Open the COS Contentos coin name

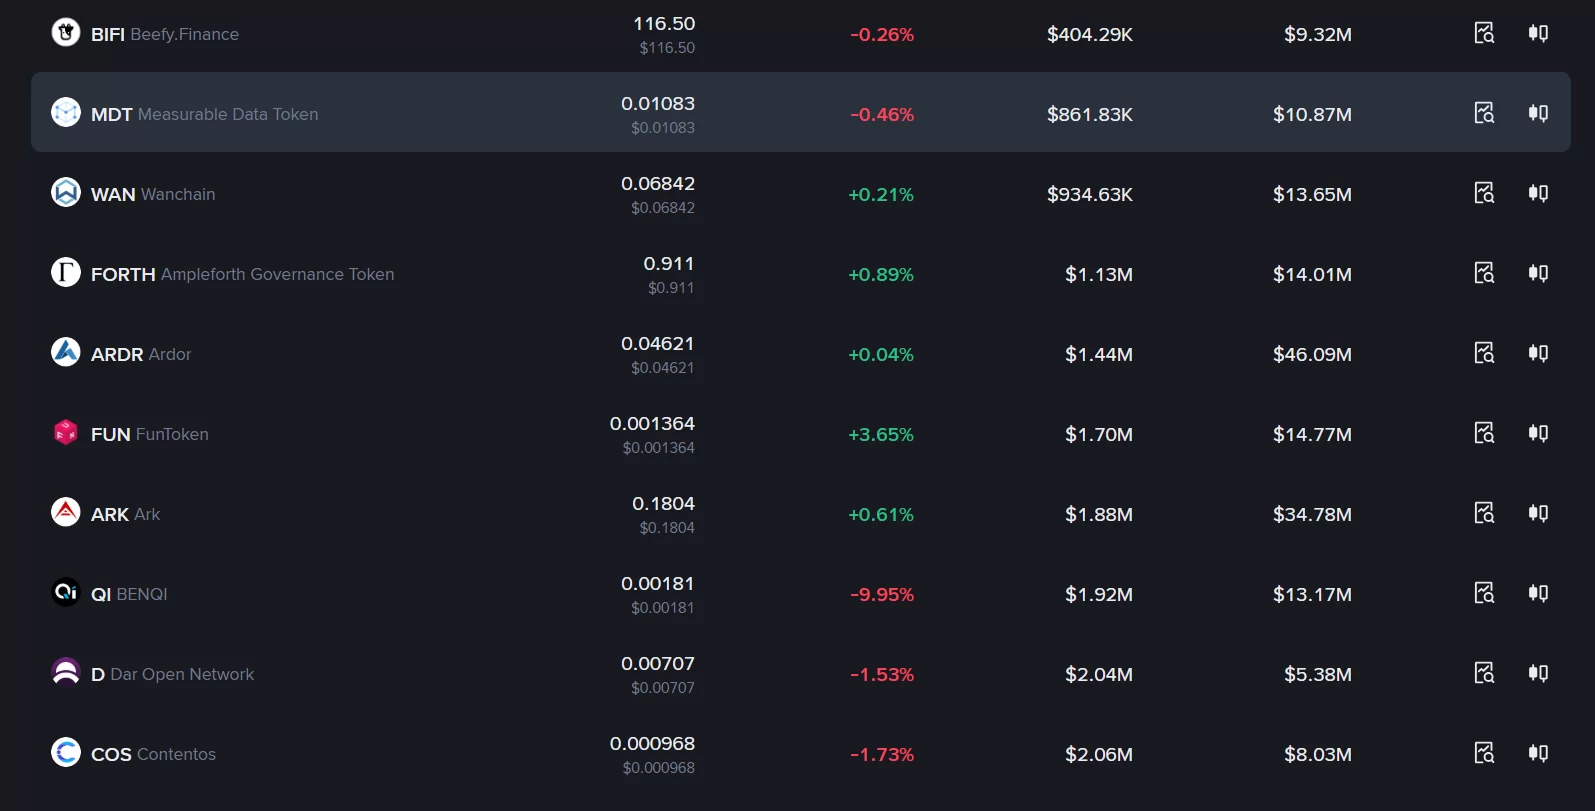(x=153, y=754)
